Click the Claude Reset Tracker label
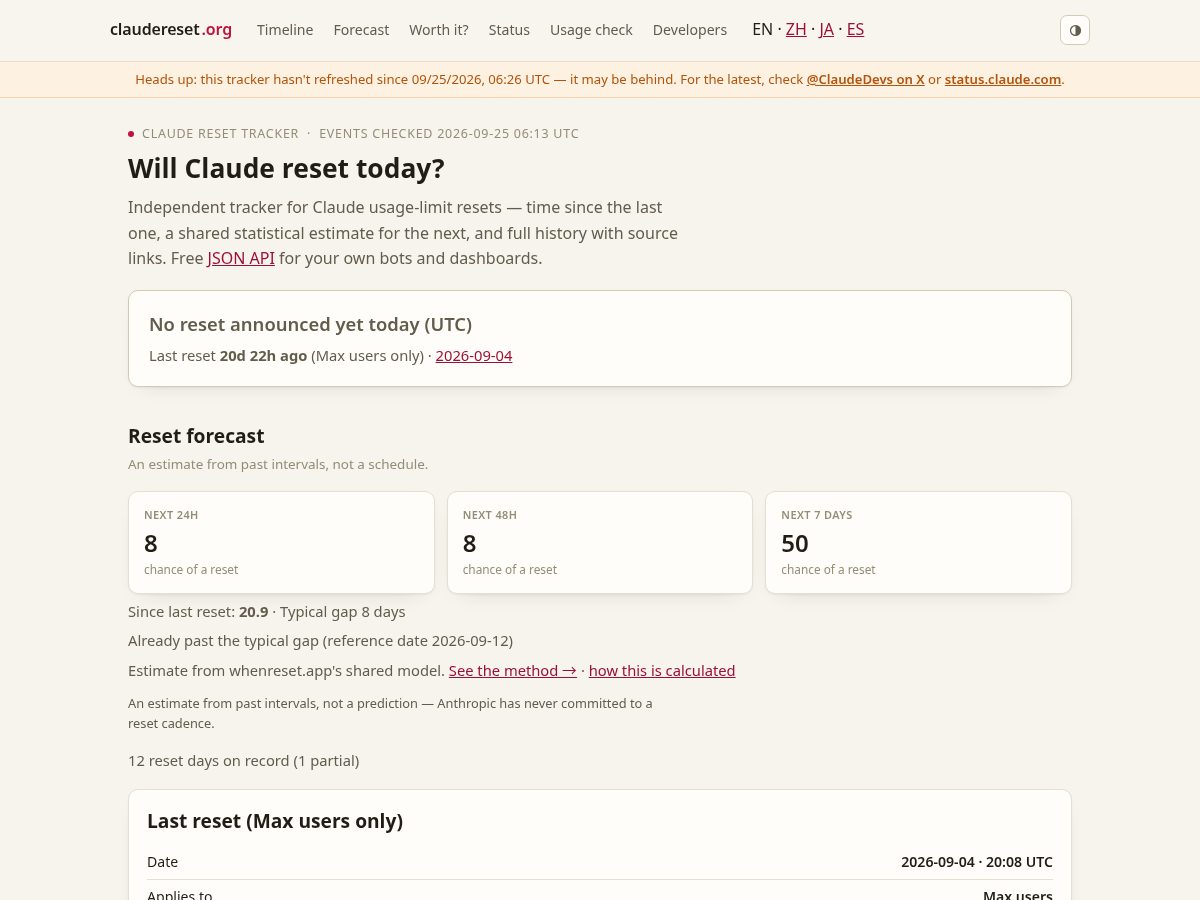Image resolution: width=1200 pixels, height=900 pixels. click(x=220, y=133)
